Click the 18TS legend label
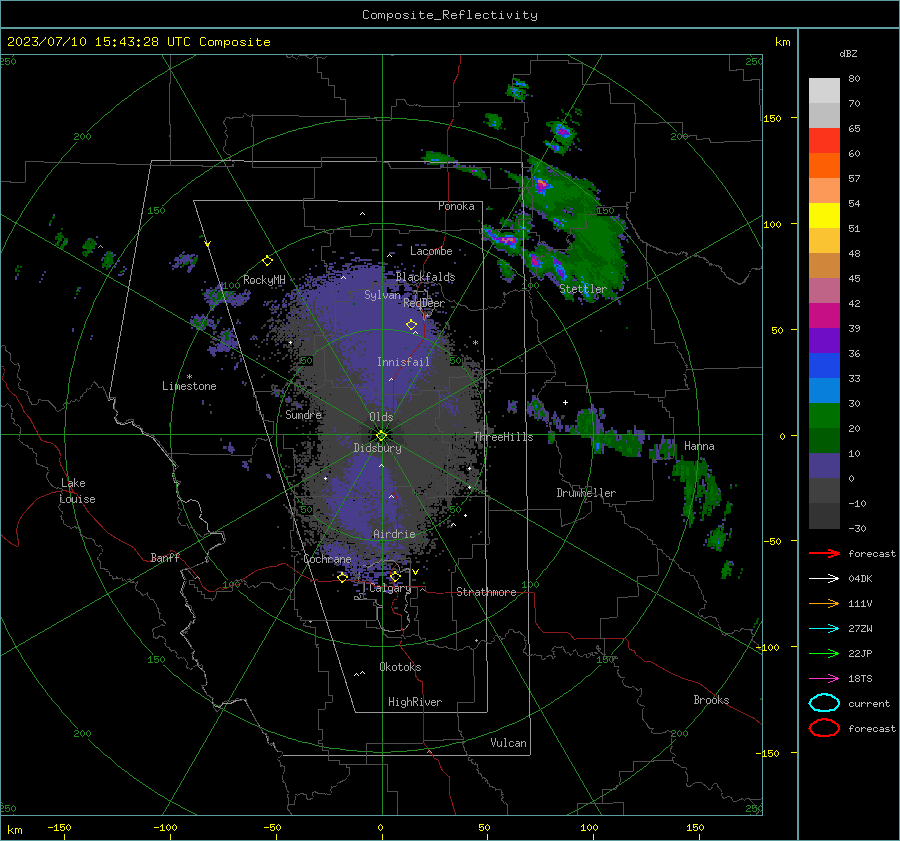 (x=860, y=679)
